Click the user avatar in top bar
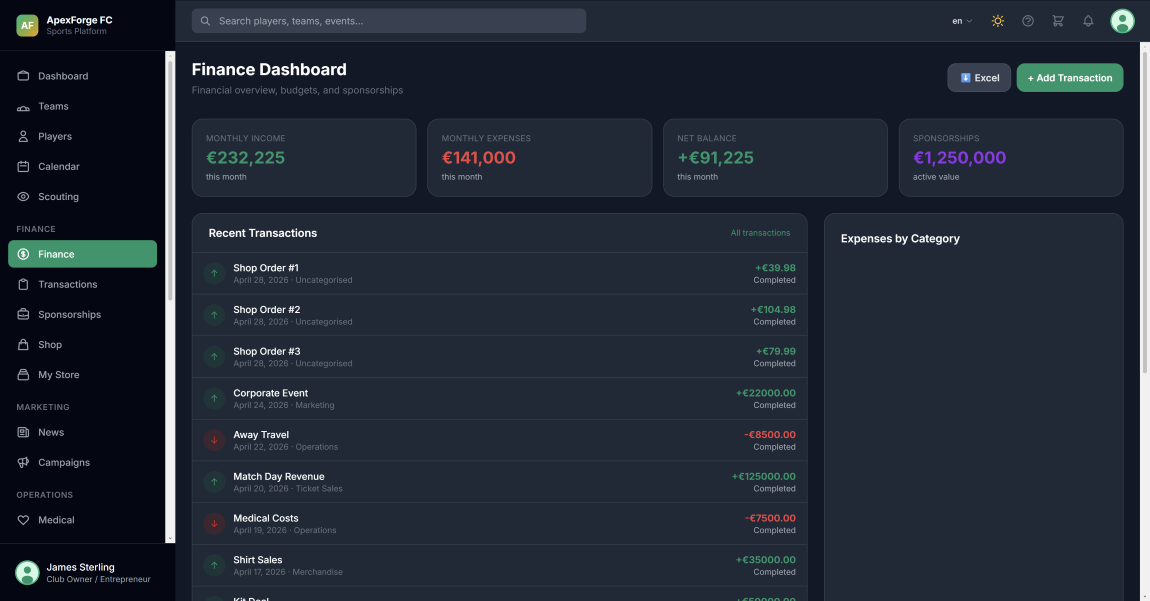 point(1122,21)
